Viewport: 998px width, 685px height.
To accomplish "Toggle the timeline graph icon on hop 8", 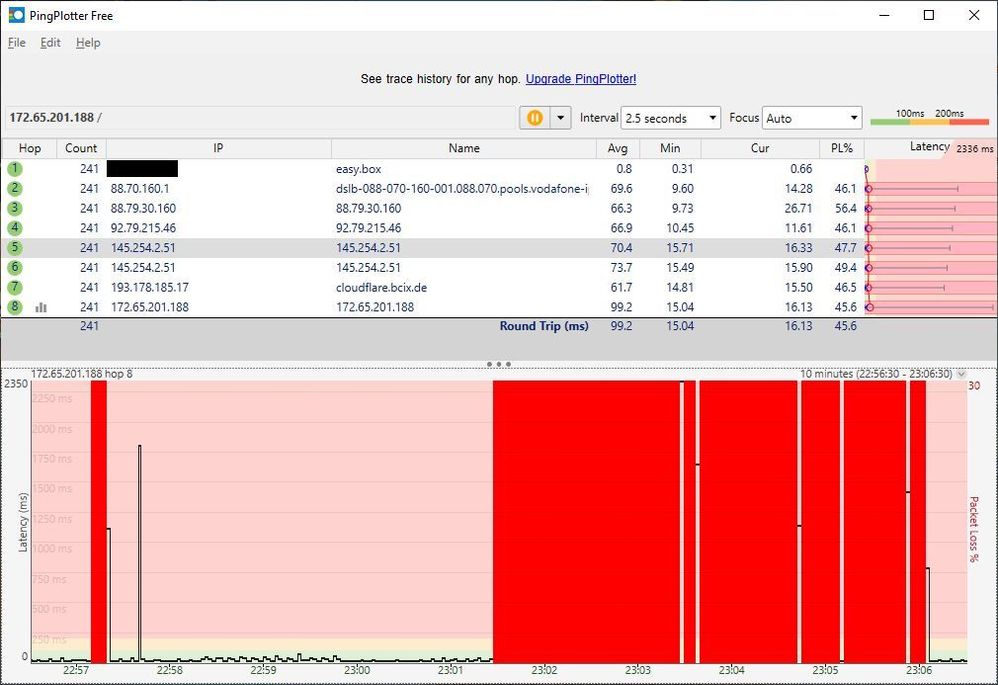I will click(41, 307).
